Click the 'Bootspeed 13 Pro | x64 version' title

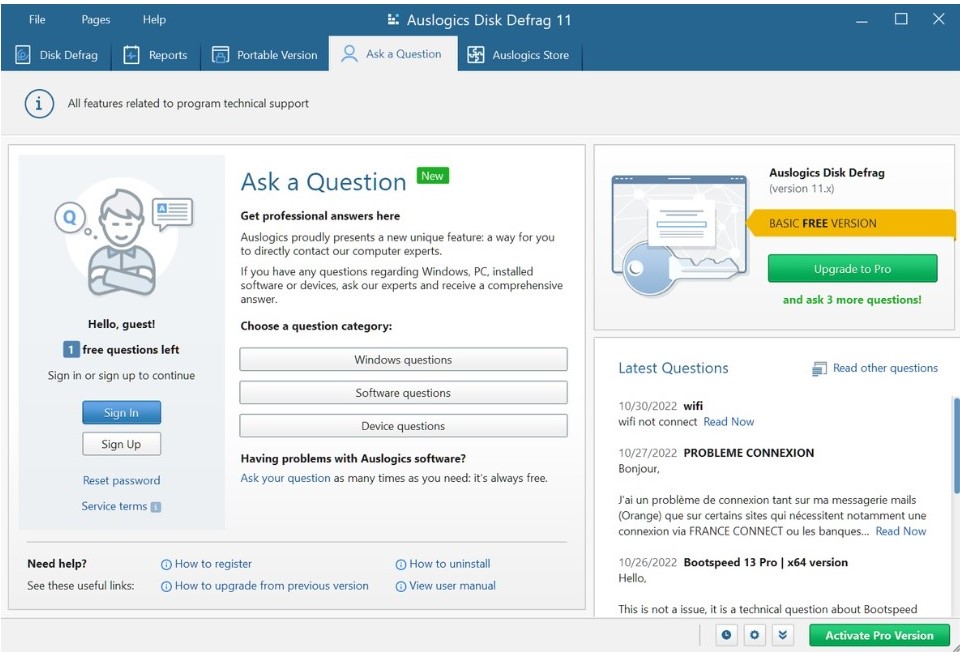click(766, 563)
